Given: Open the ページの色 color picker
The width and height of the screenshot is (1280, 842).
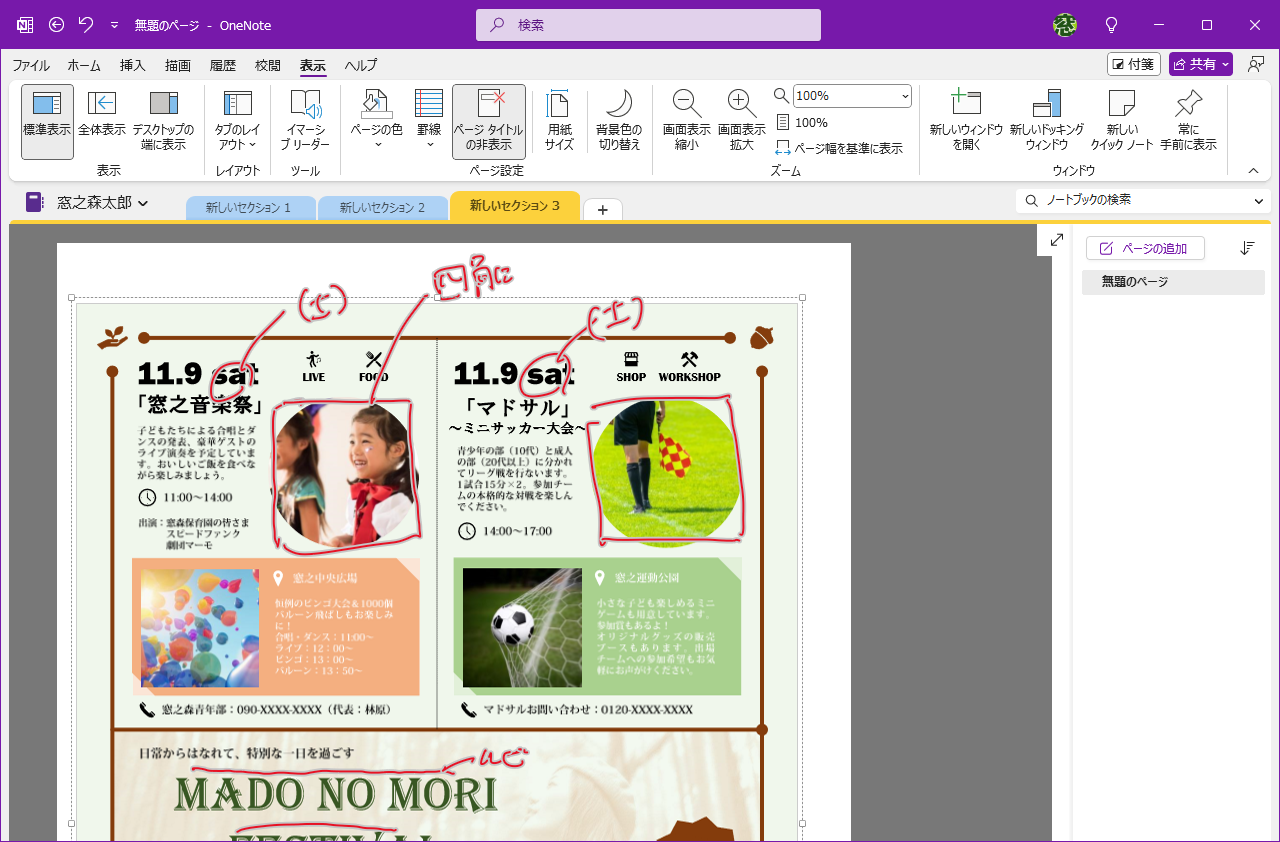Looking at the screenshot, I should (x=376, y=119).
